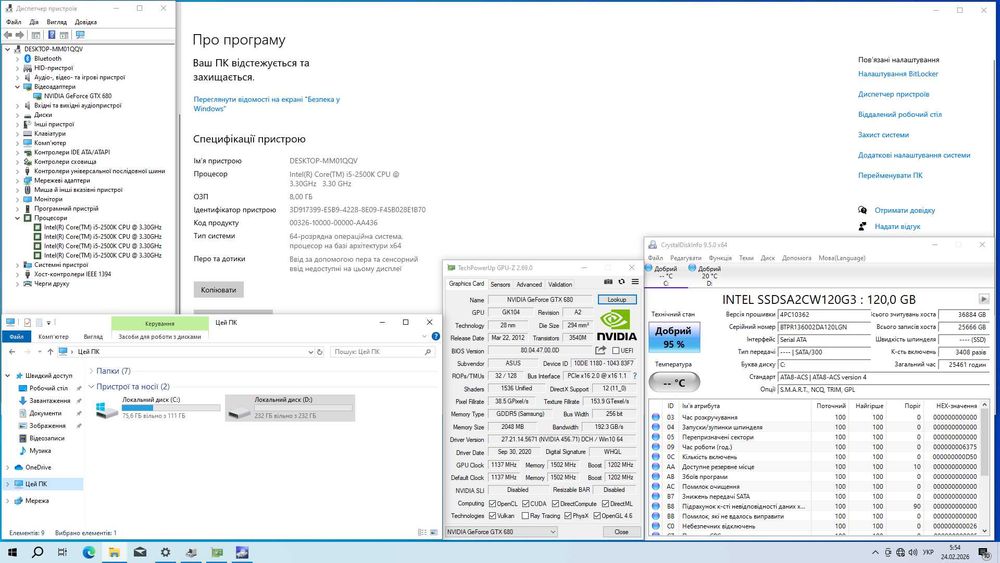Screen dimensions: 1000x563
Task: Toggle DirectML checkbox
Action: (x=605, y=503)
